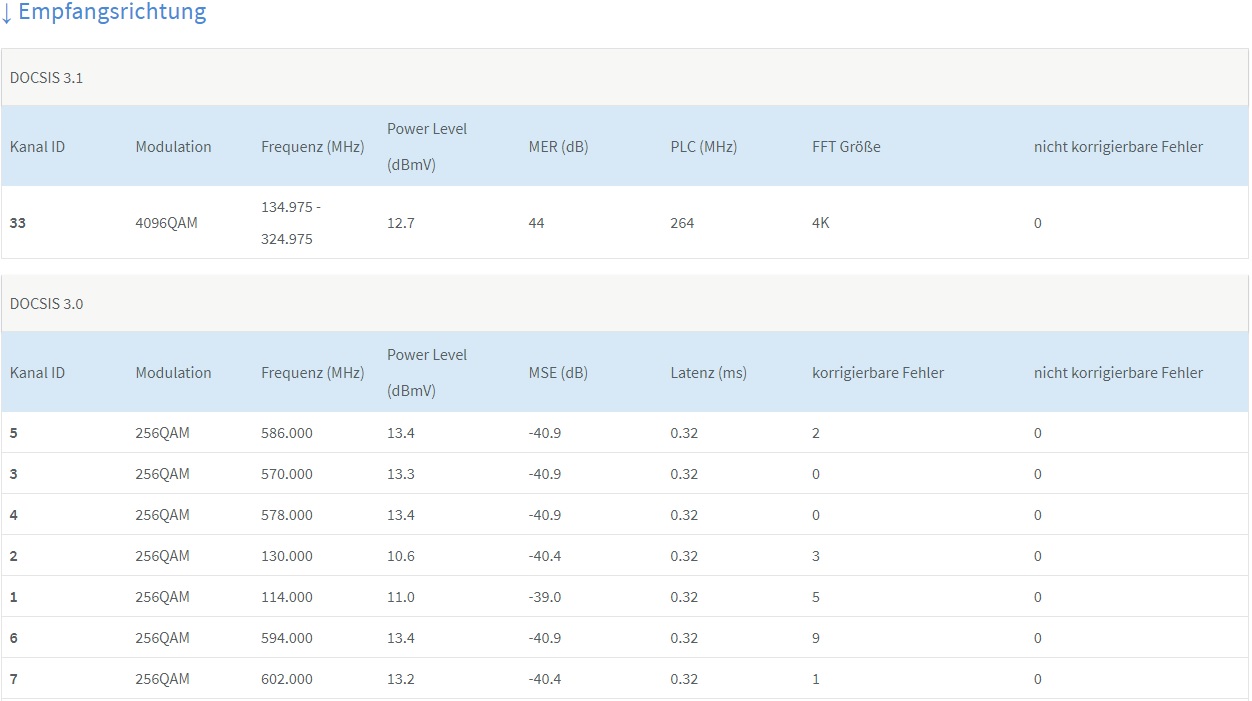This screenshot has height=701, width=1252.
Task: Click the korrigierbare Fehler column header
Action: [878, 373]
